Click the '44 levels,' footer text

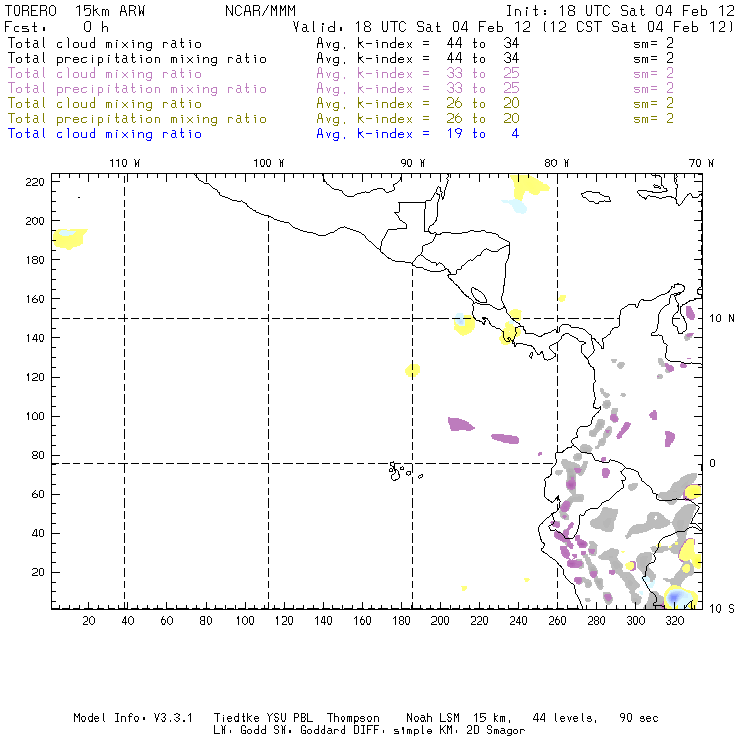(x=565, y=718)
